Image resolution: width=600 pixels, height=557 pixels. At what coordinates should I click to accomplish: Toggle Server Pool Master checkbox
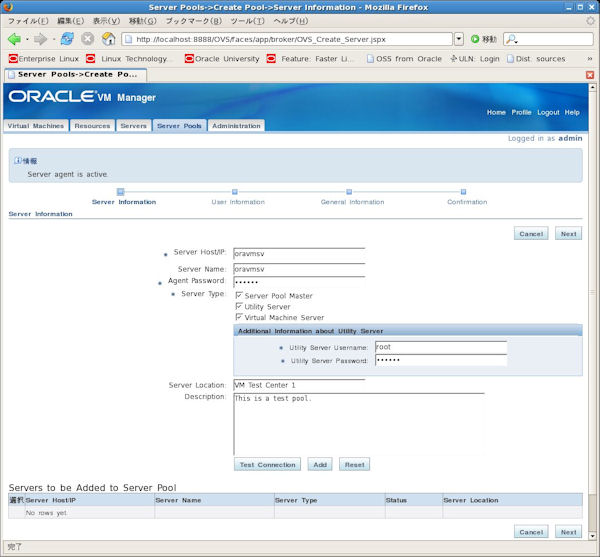click(x=239, y=295)
